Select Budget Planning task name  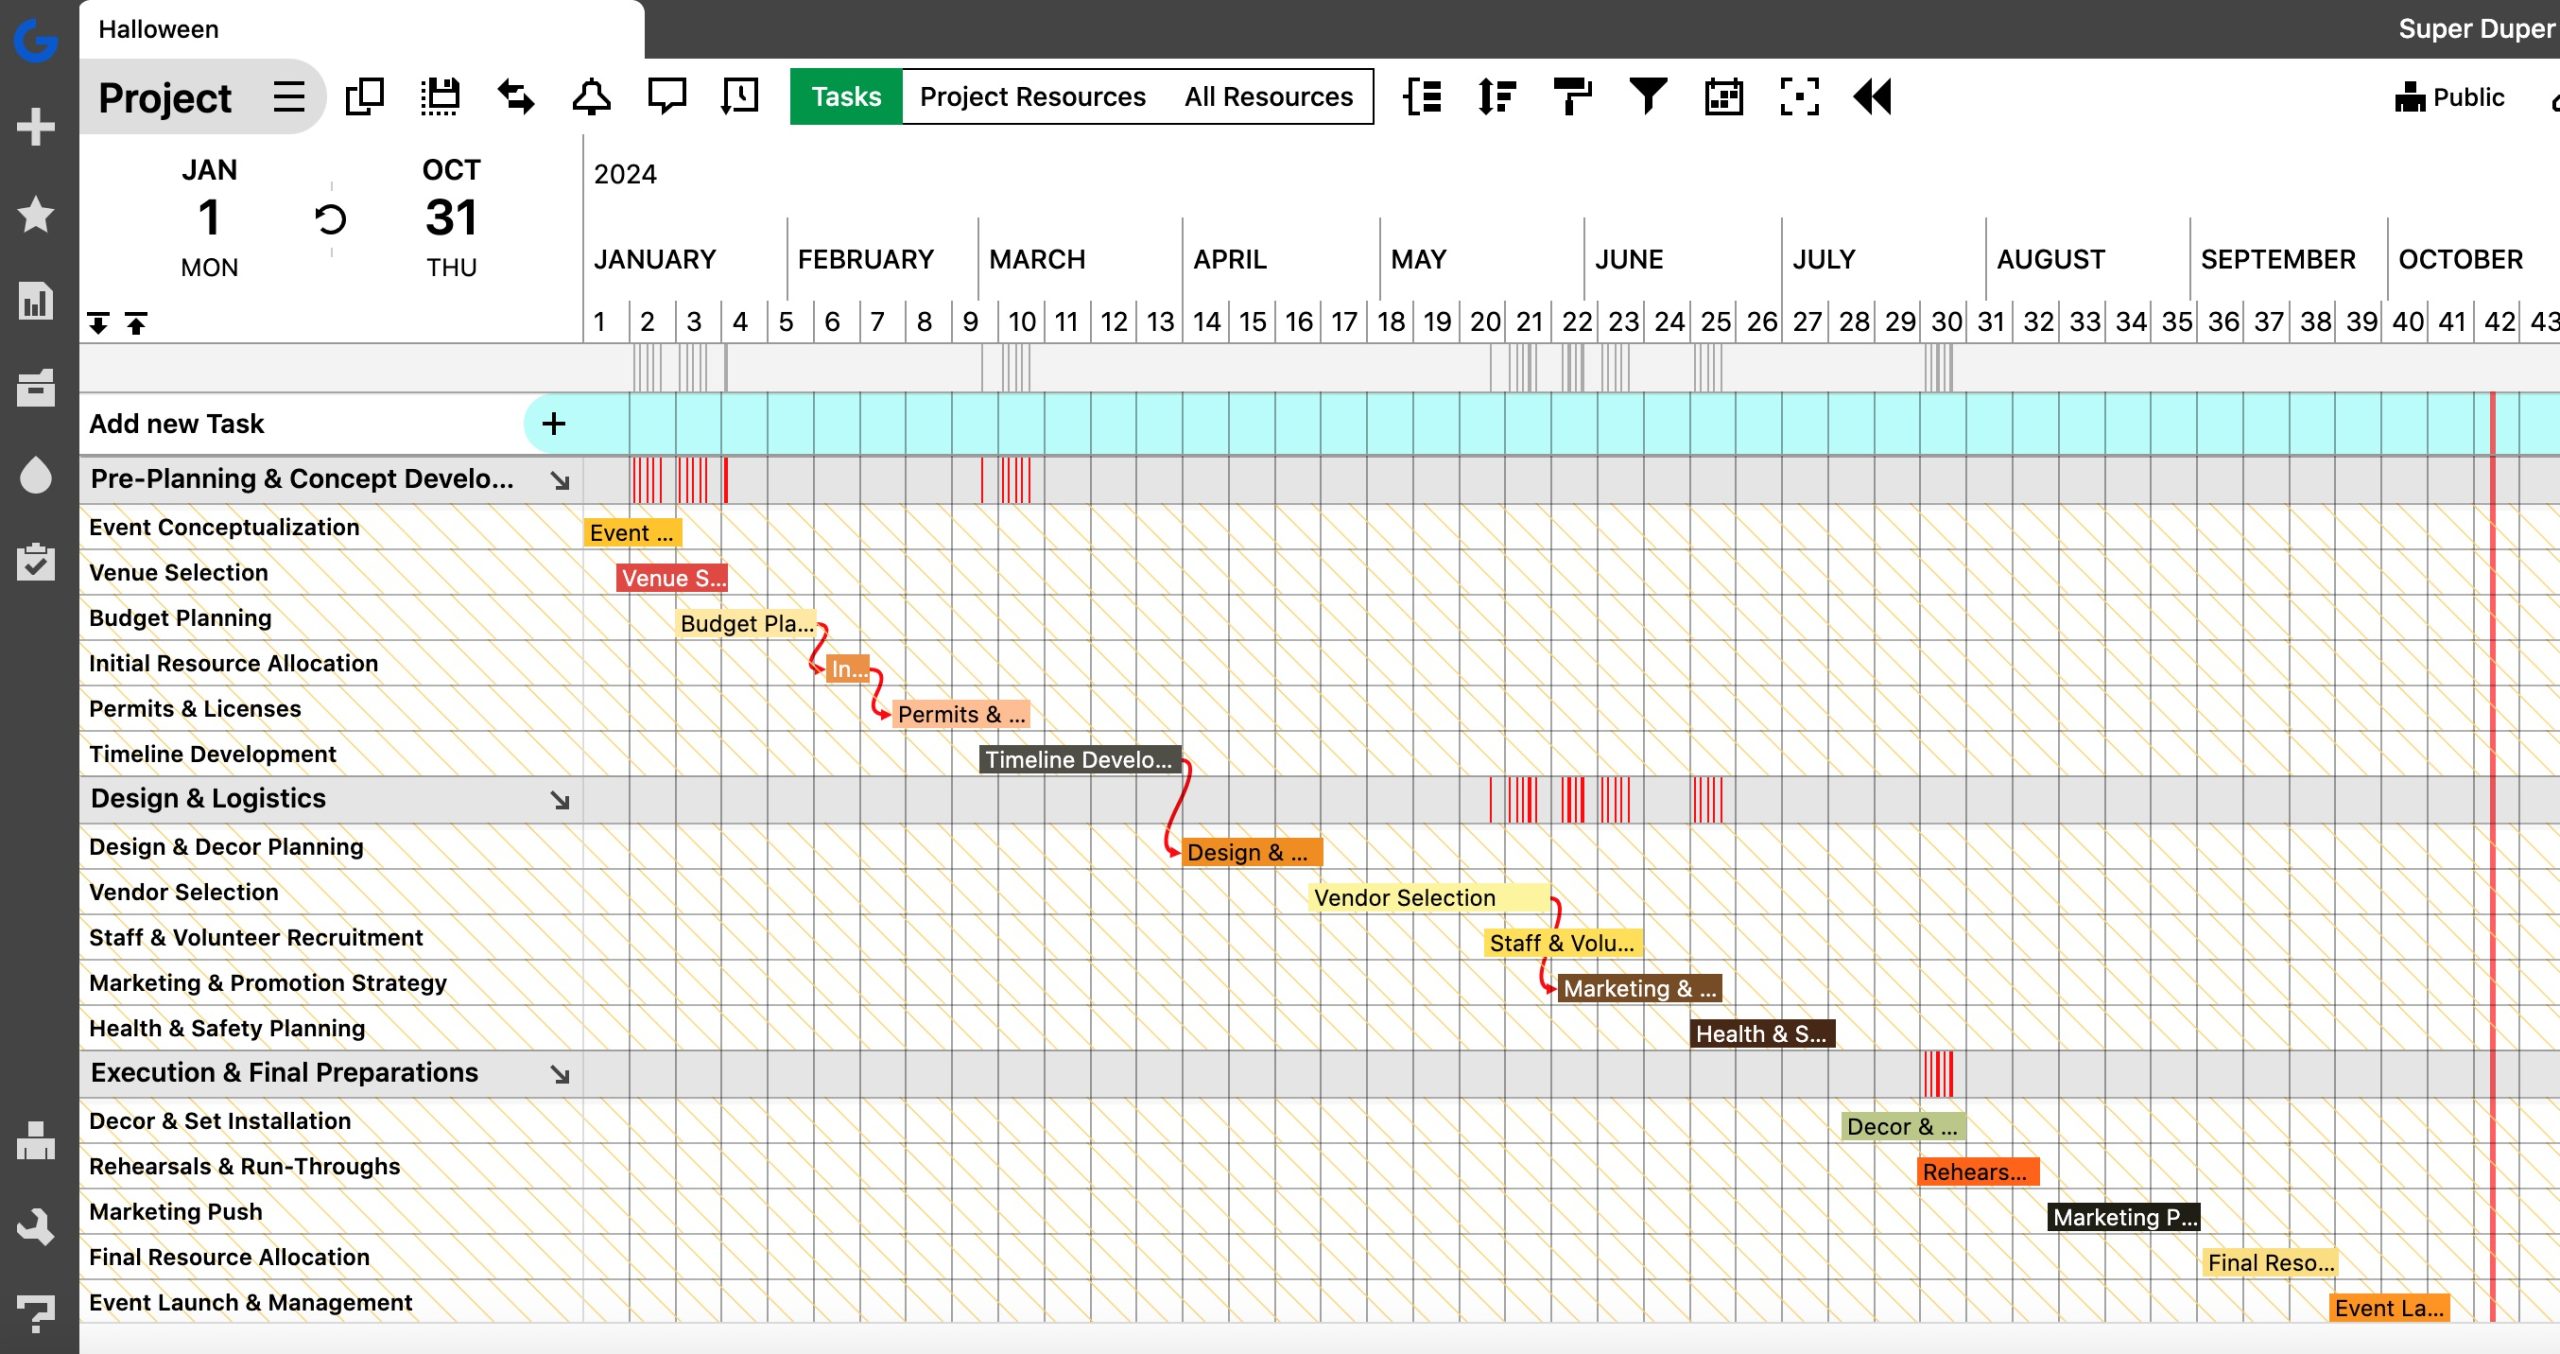tap(180, 618)
